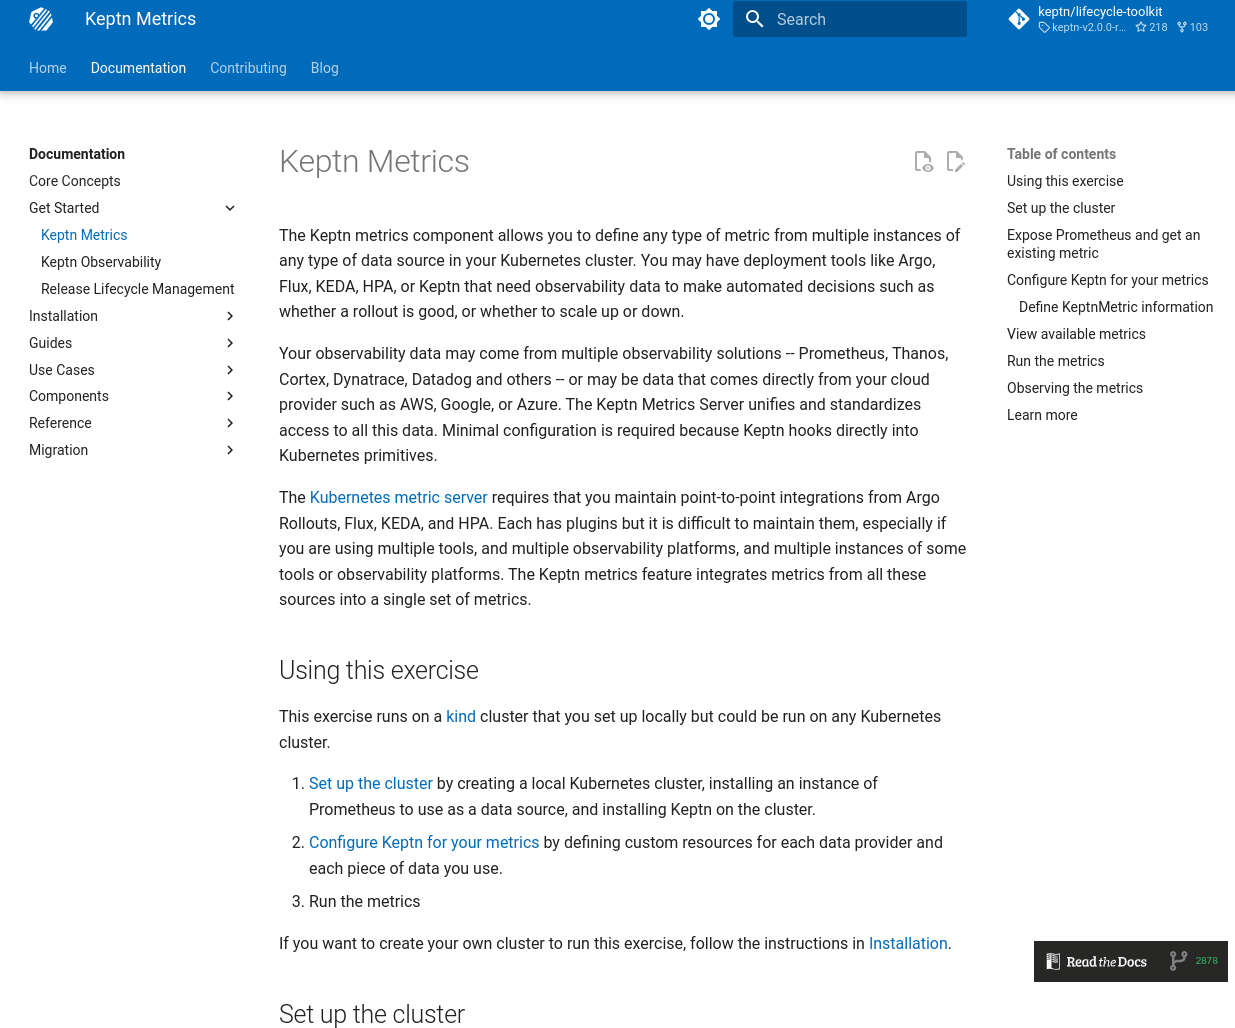Screen dimensions: 1235x1028
Task: Open the keptn/lifecycle-toolkit git repository icon
Action: 1019,19
